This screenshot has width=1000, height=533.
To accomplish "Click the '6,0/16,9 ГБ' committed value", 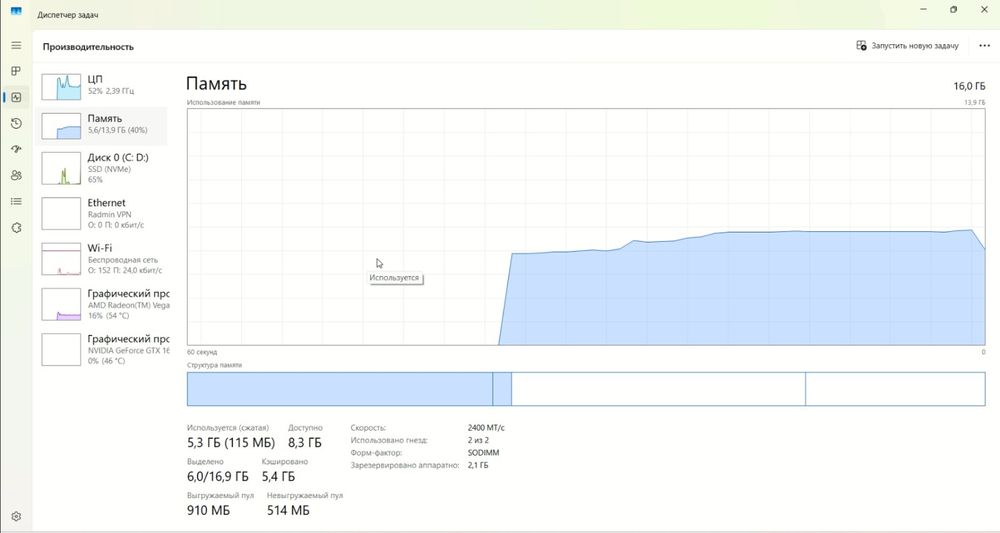I will [x=217, y=476].
